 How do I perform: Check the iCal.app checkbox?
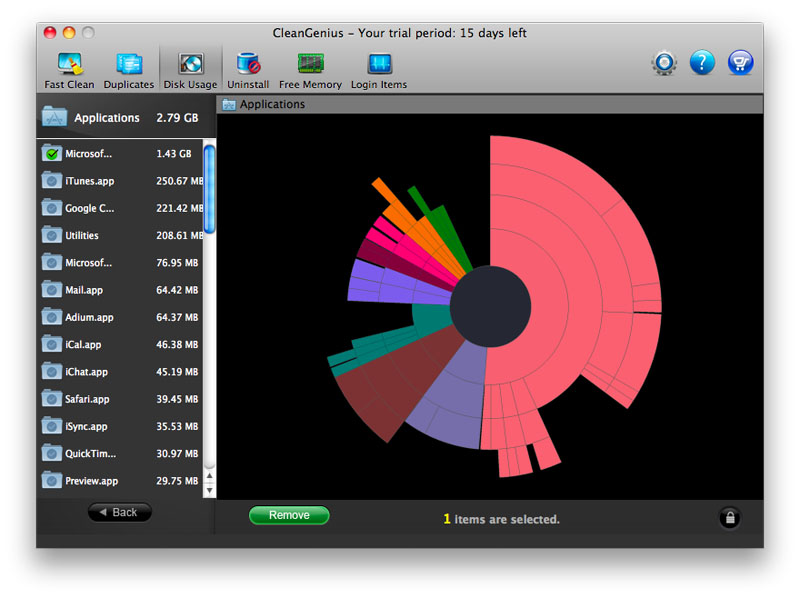[52, 344]
